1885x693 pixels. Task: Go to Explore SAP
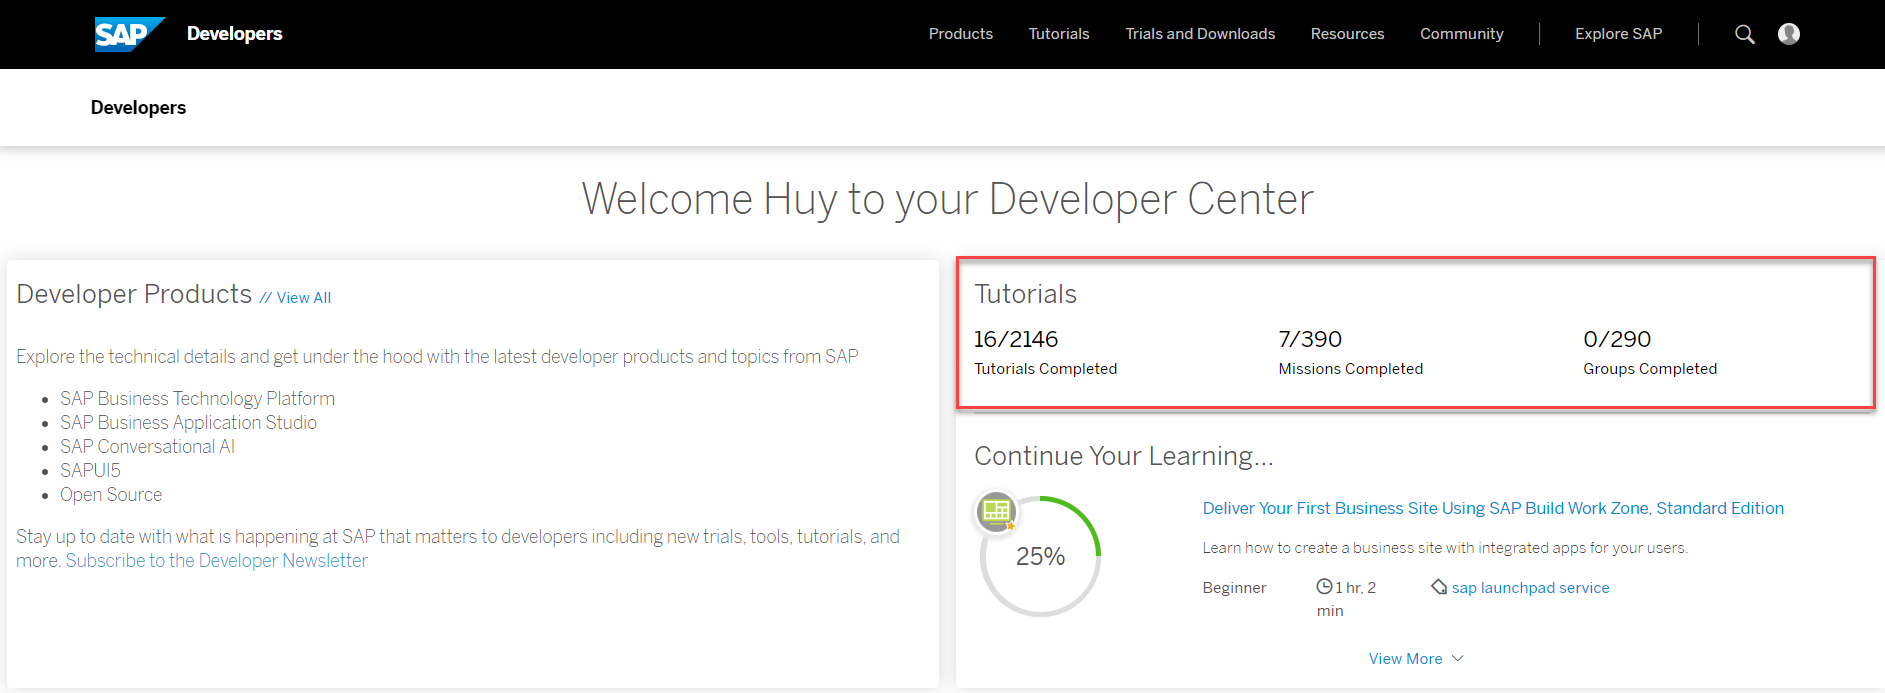1618,34
